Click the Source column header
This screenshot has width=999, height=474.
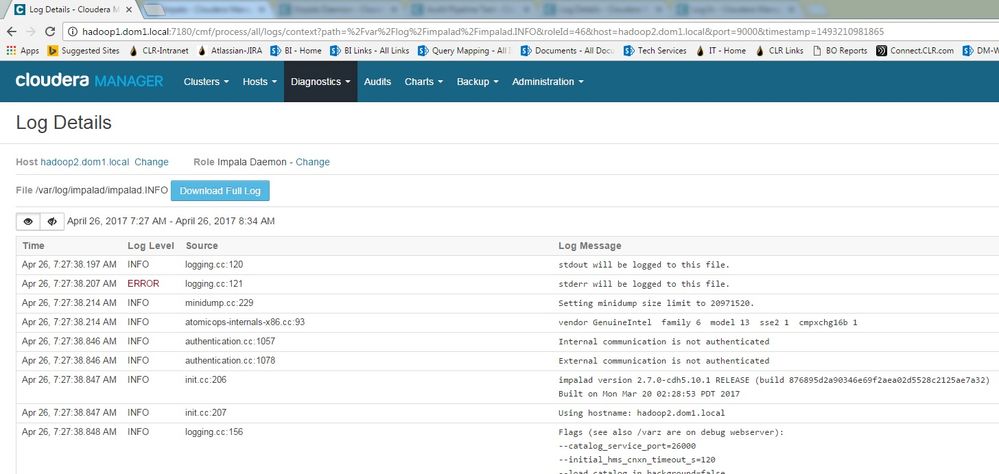(201, 245)
